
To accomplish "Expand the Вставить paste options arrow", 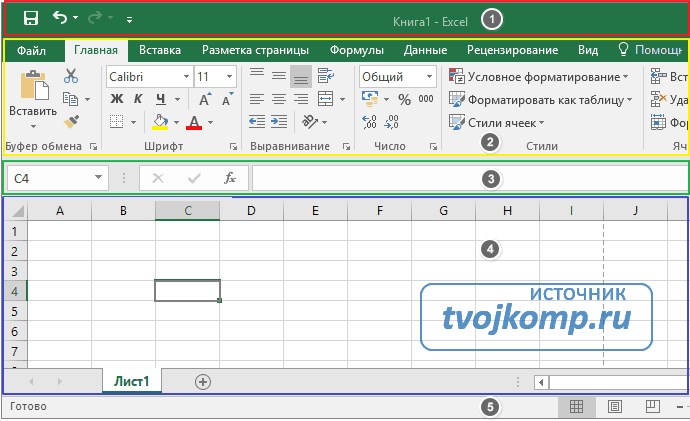I will point(33,126).
